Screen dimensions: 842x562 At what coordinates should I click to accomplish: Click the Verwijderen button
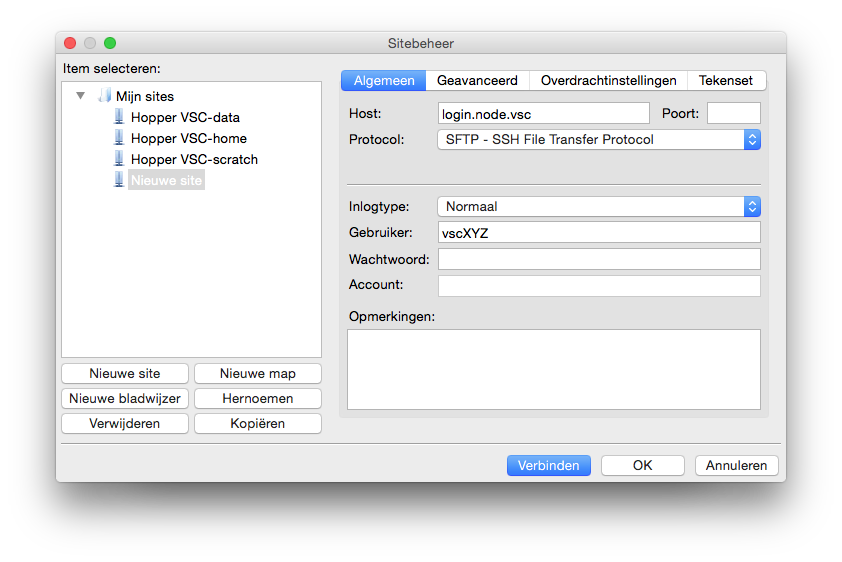click(x=125, y=424)
